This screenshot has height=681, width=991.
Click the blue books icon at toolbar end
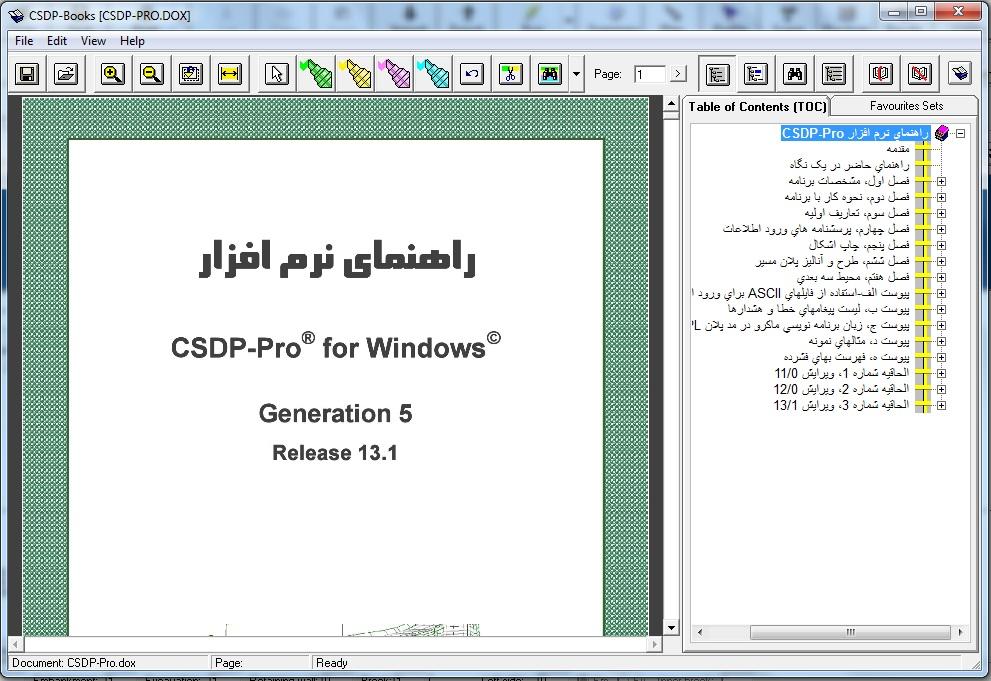tap(960, 75)
